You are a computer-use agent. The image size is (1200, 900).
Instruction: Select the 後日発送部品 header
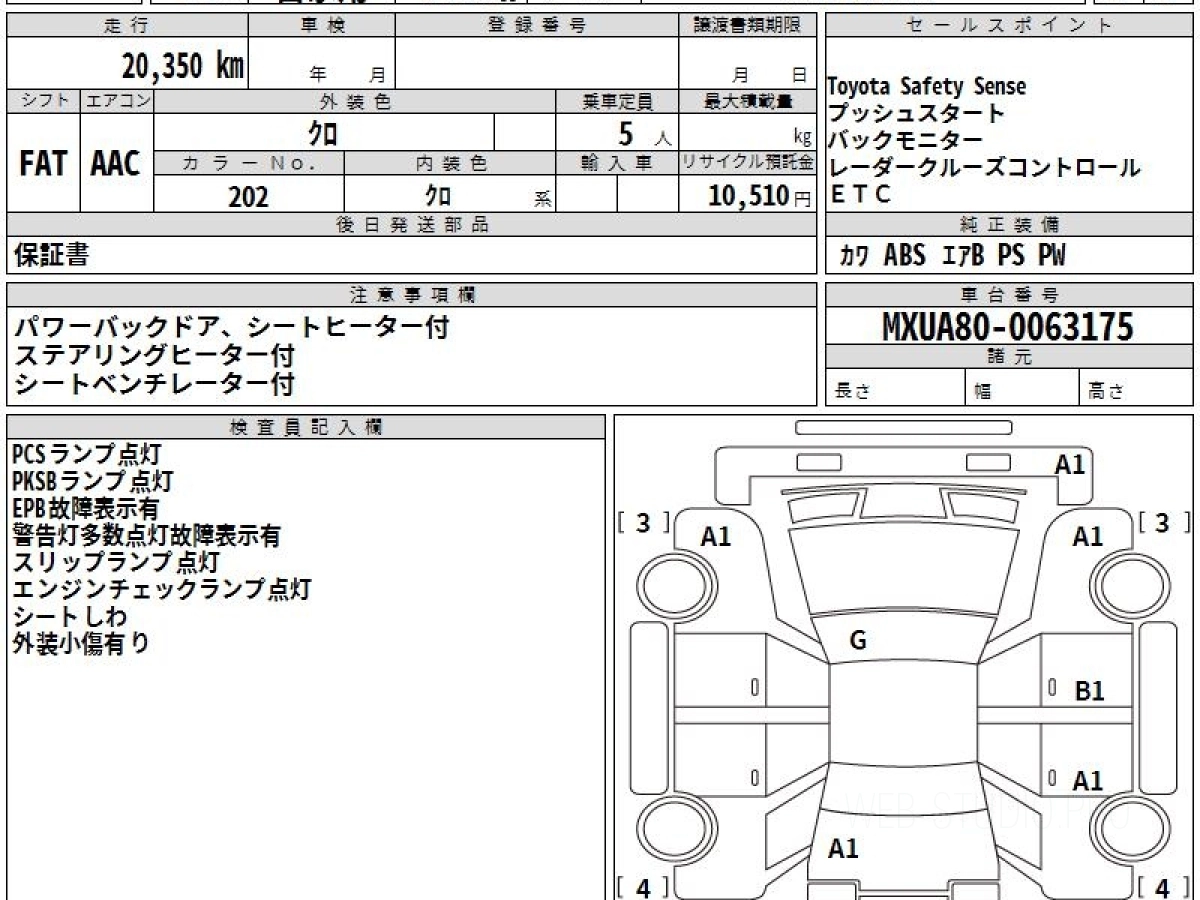pyautogui.click(x=411, y=225)
